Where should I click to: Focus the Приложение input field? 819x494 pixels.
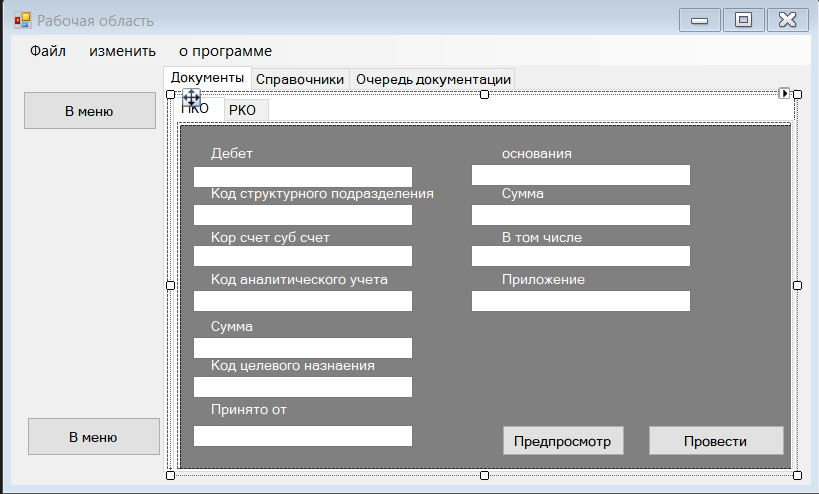tap(581, 301)
